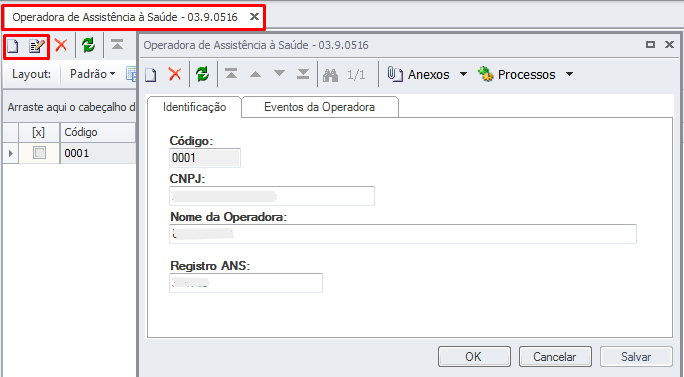Go to next record in dialog
684x377 pixels.
click(279, 74)
